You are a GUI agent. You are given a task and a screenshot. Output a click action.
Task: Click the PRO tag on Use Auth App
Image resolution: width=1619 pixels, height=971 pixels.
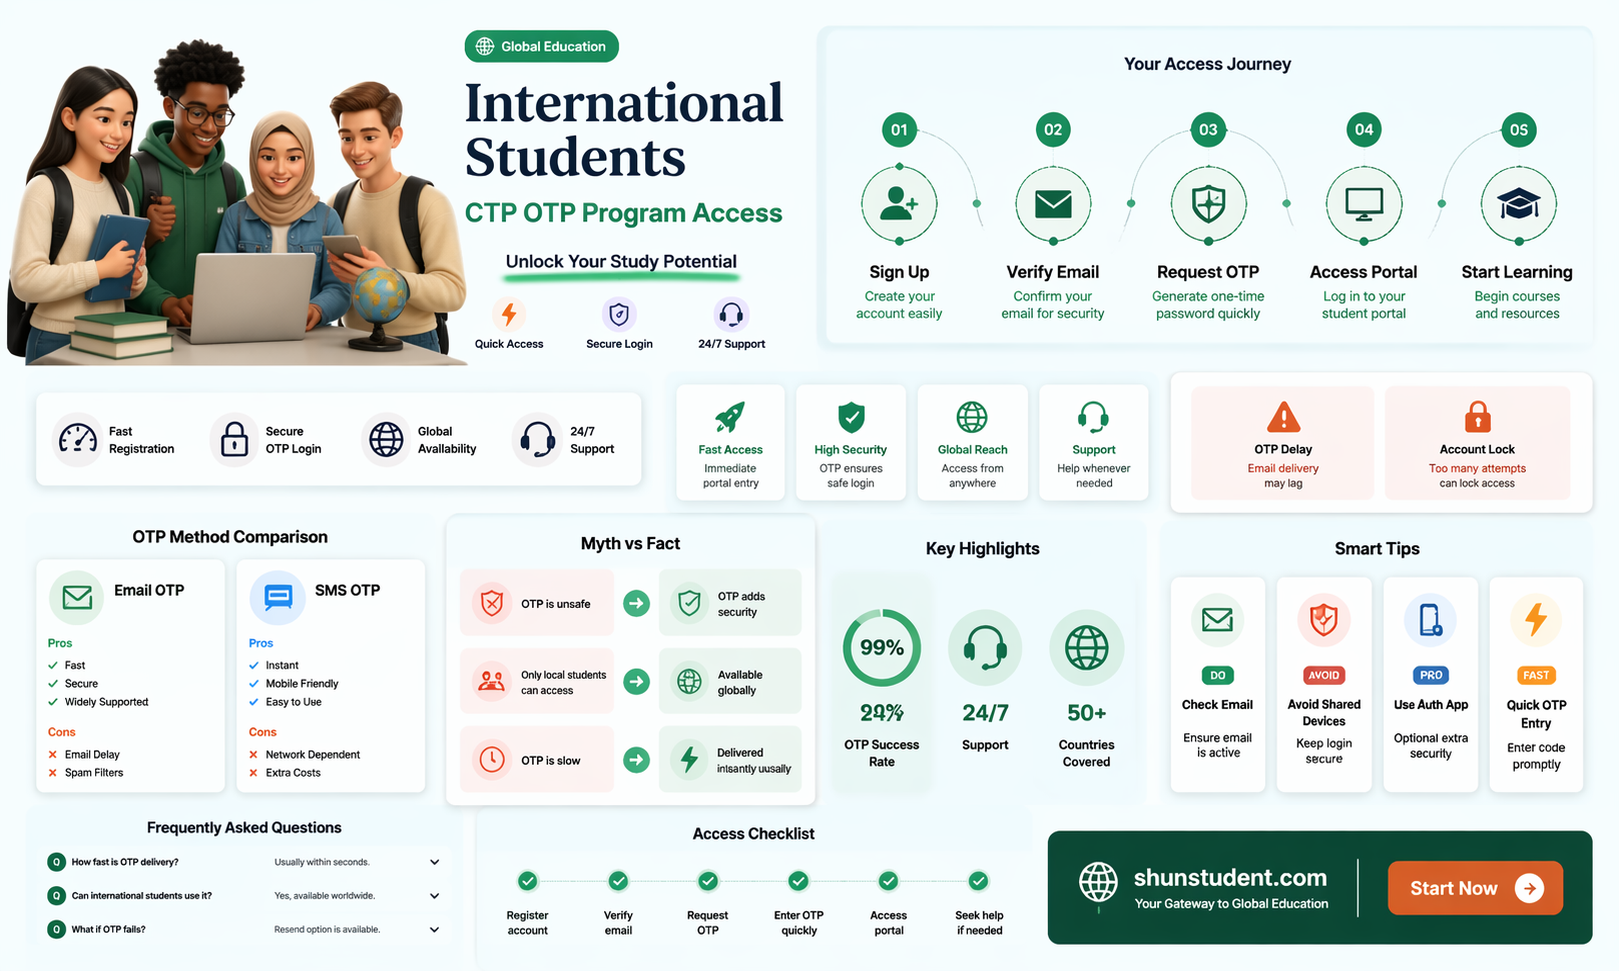point(1430,675)
